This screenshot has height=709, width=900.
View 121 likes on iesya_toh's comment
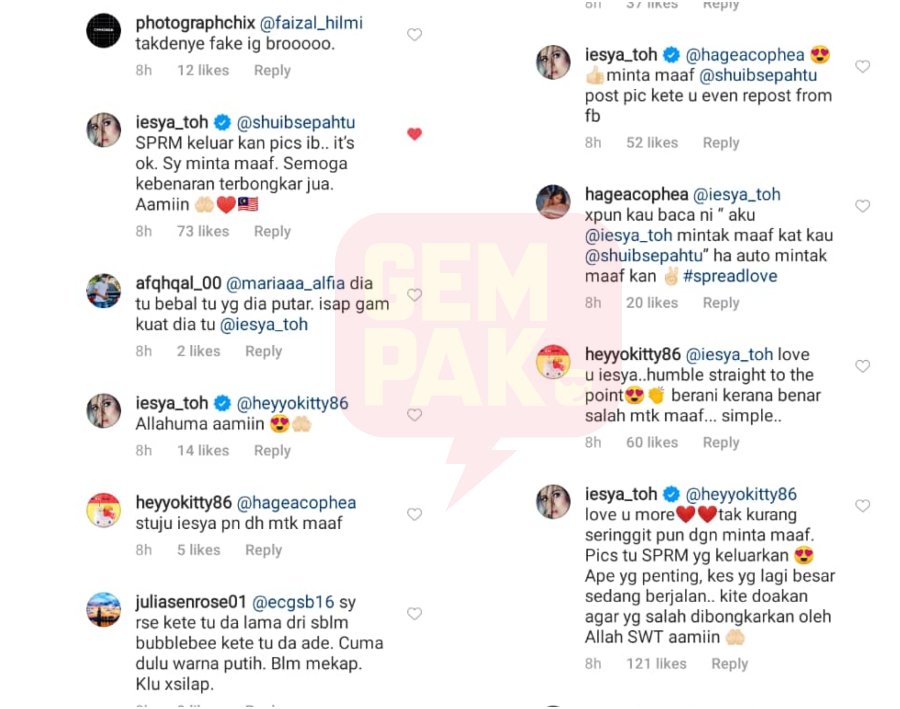tap(656, 664)
